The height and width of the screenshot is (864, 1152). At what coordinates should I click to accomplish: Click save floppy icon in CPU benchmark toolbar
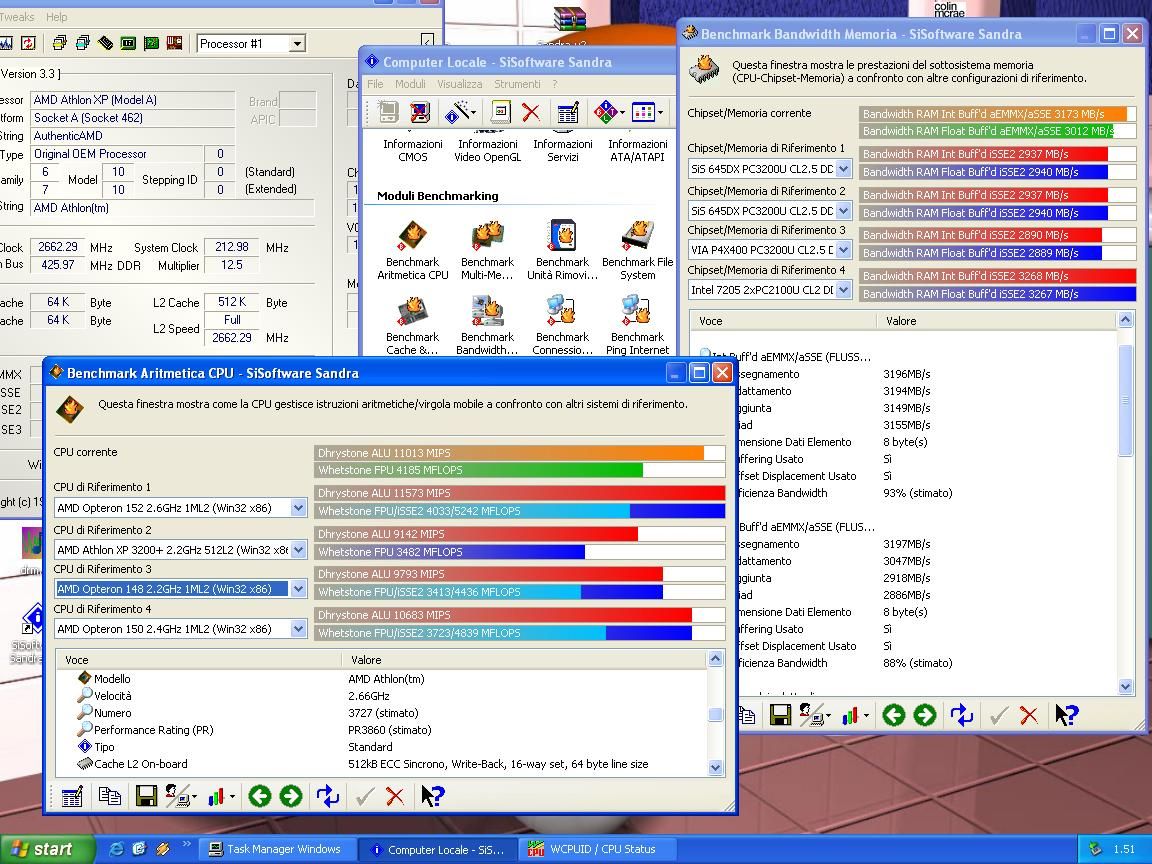click(x=146, y=796)
